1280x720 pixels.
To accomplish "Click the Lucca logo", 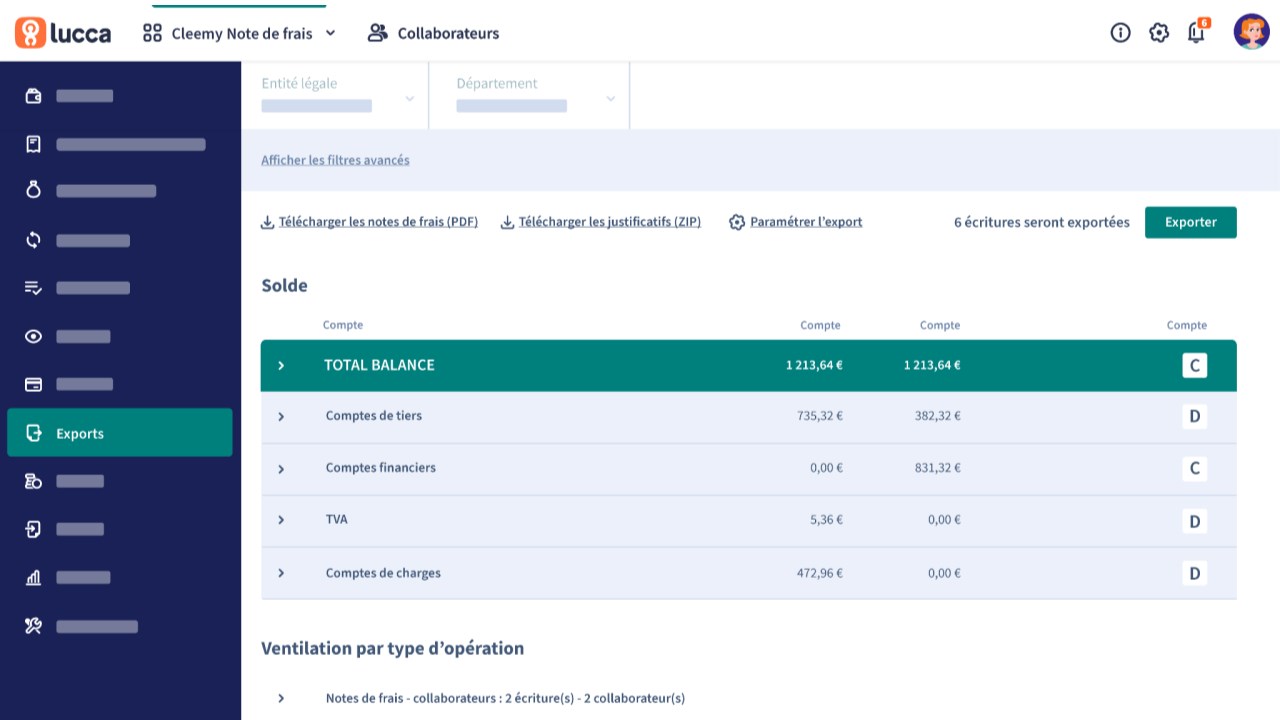I will coord(63,33).
